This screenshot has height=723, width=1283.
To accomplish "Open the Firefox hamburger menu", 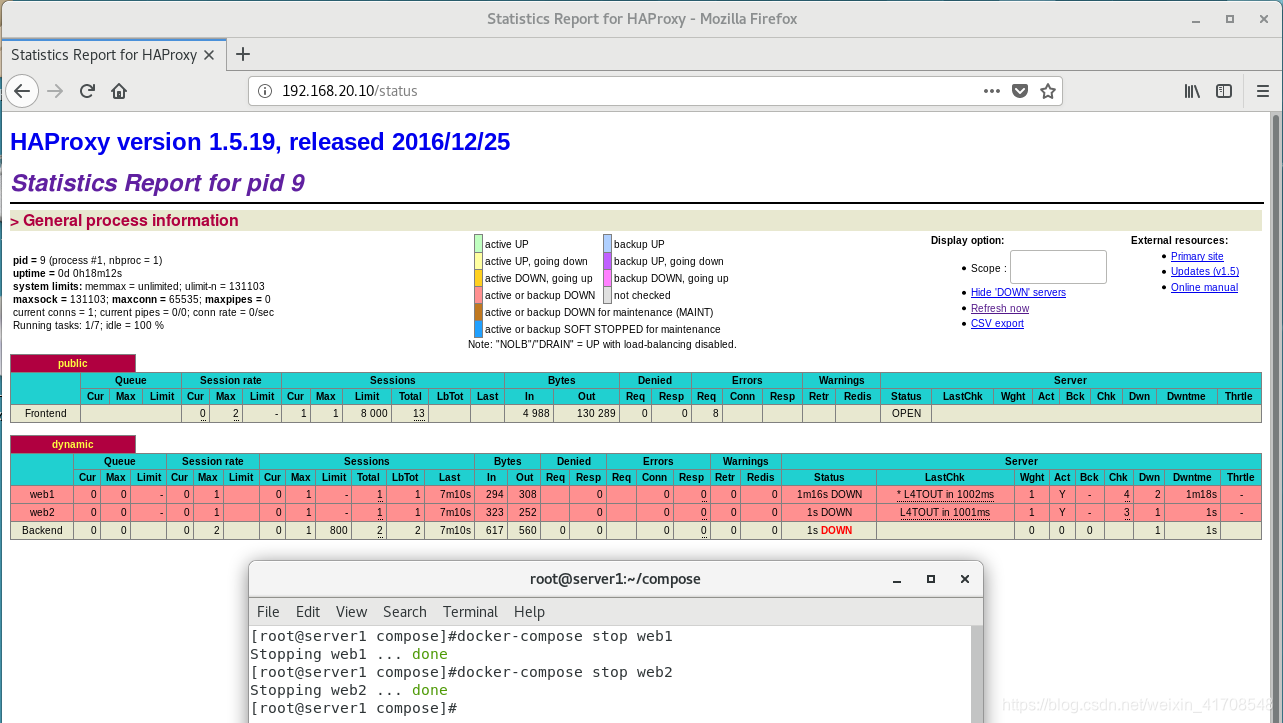I will [x=1263, y=91].
